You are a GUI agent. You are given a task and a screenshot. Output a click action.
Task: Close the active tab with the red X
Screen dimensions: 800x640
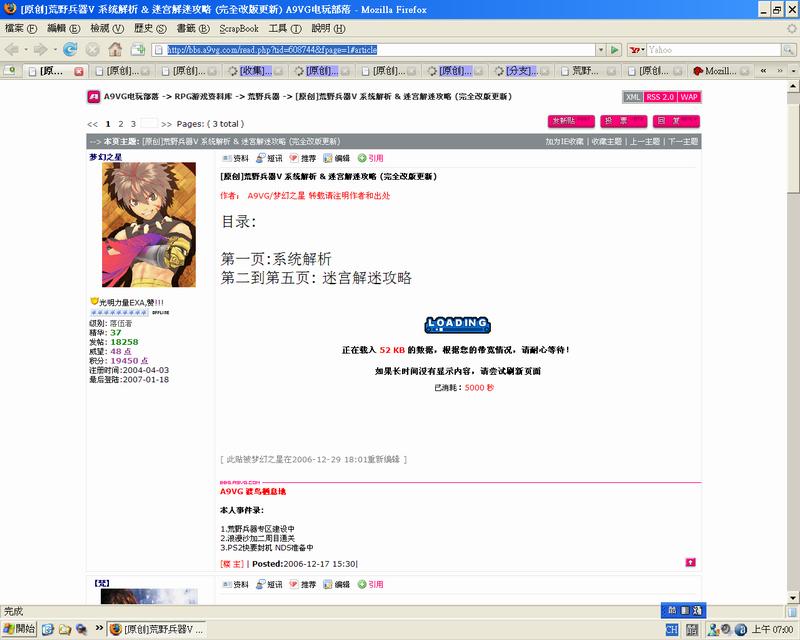click(79, 71)
